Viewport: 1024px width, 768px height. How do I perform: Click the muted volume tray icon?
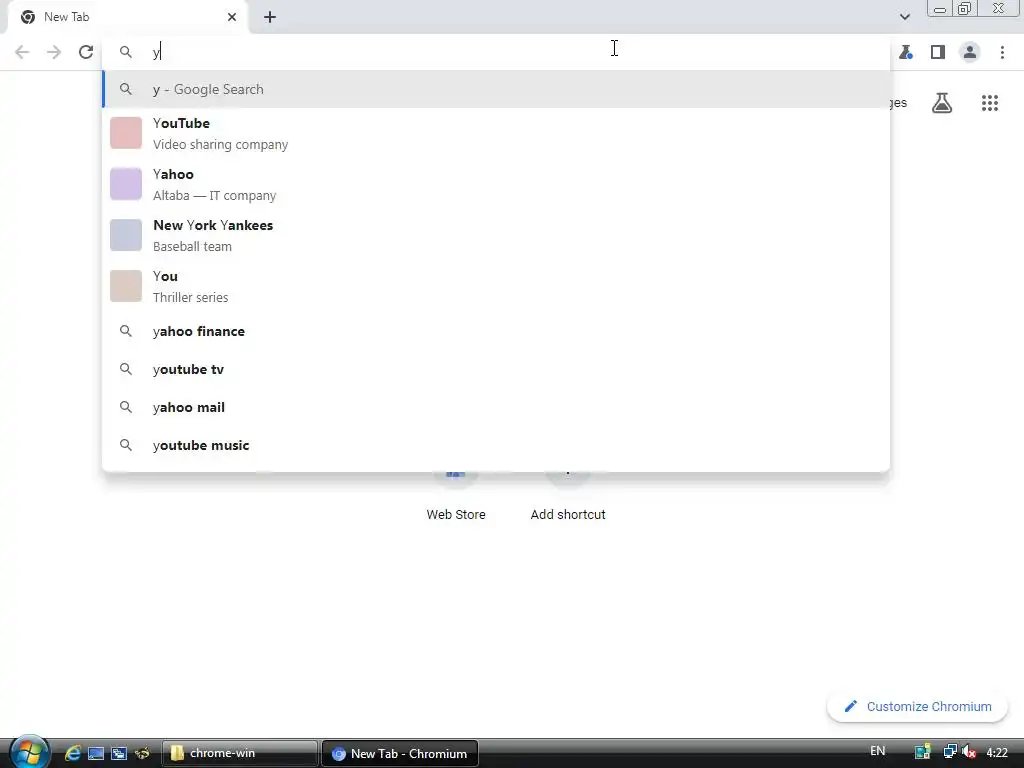click(x=969, y=752)
